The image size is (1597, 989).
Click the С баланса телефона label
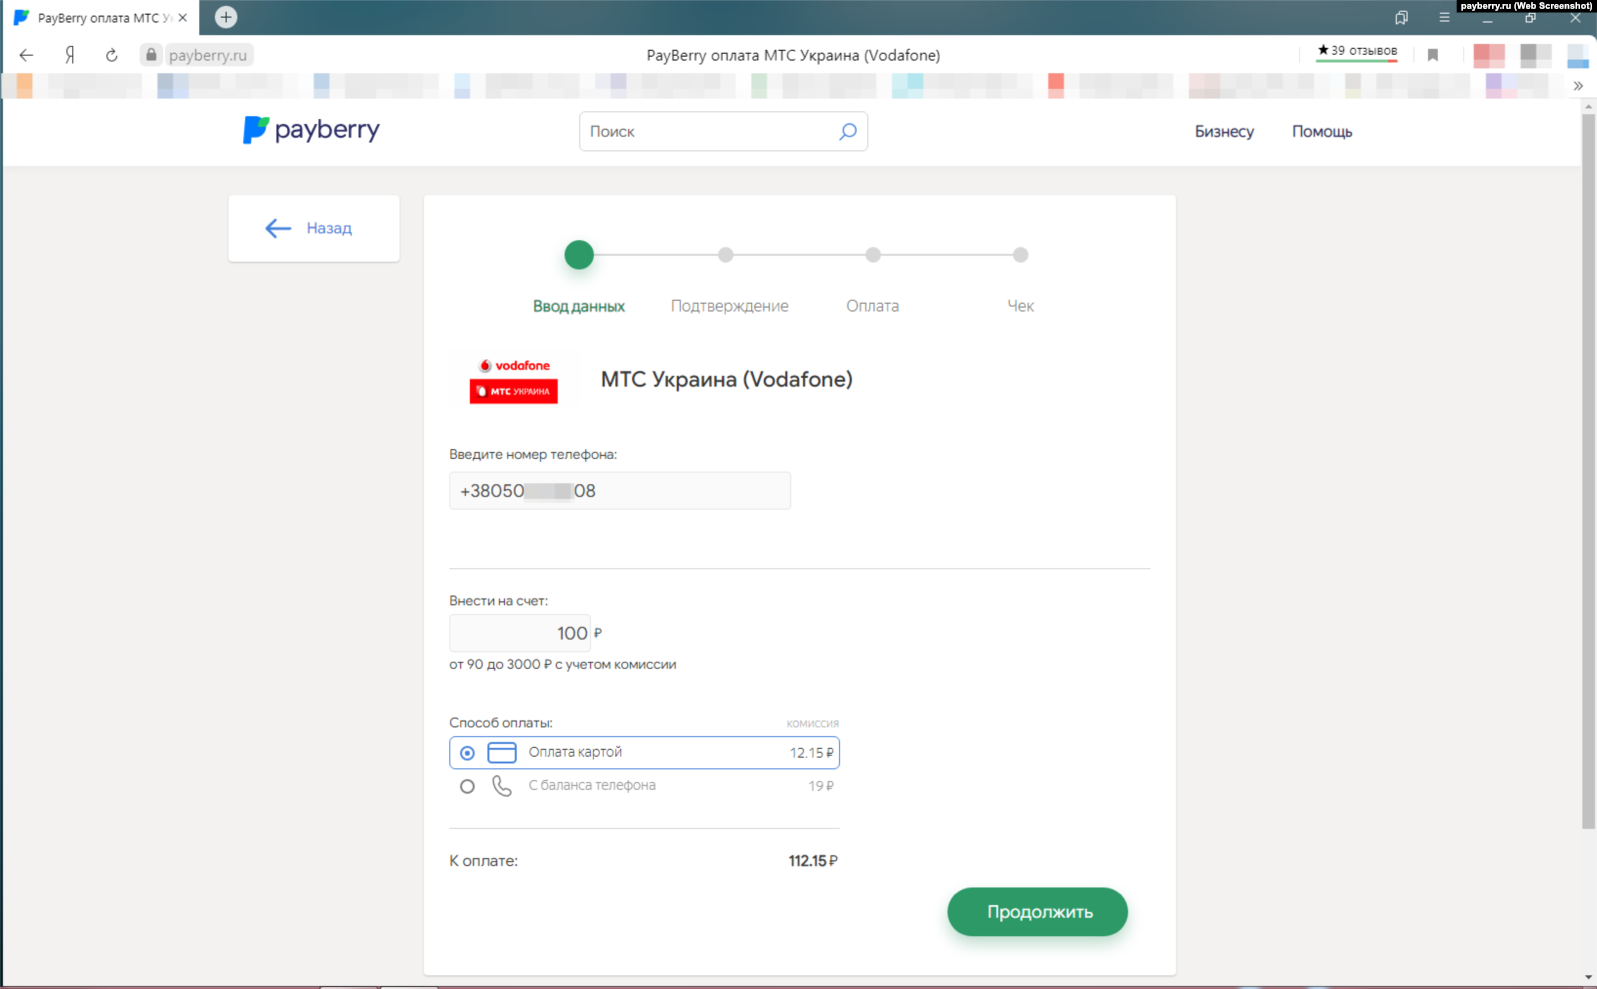point(592,785)
